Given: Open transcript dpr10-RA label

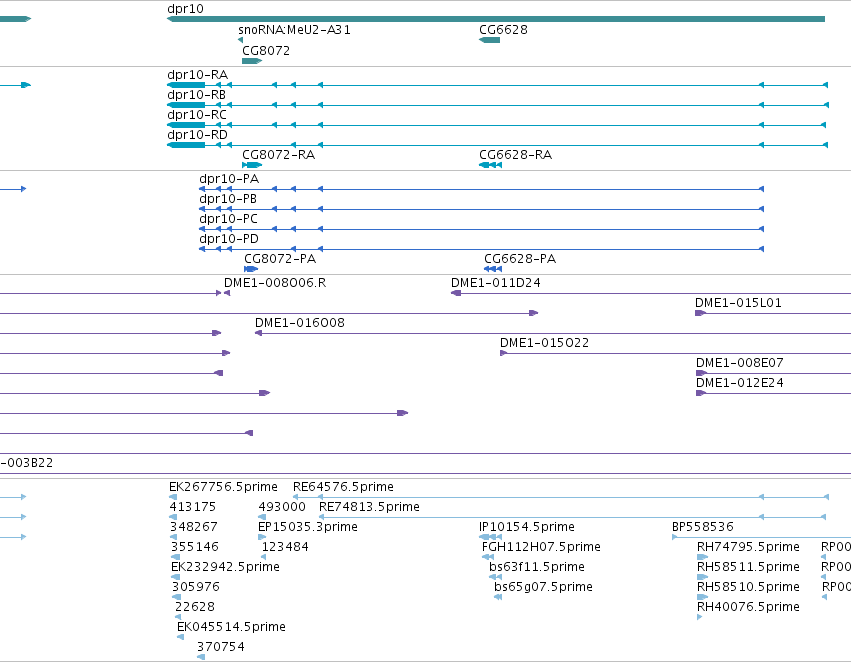Looking at the screenshot, I should click(198, 75).
